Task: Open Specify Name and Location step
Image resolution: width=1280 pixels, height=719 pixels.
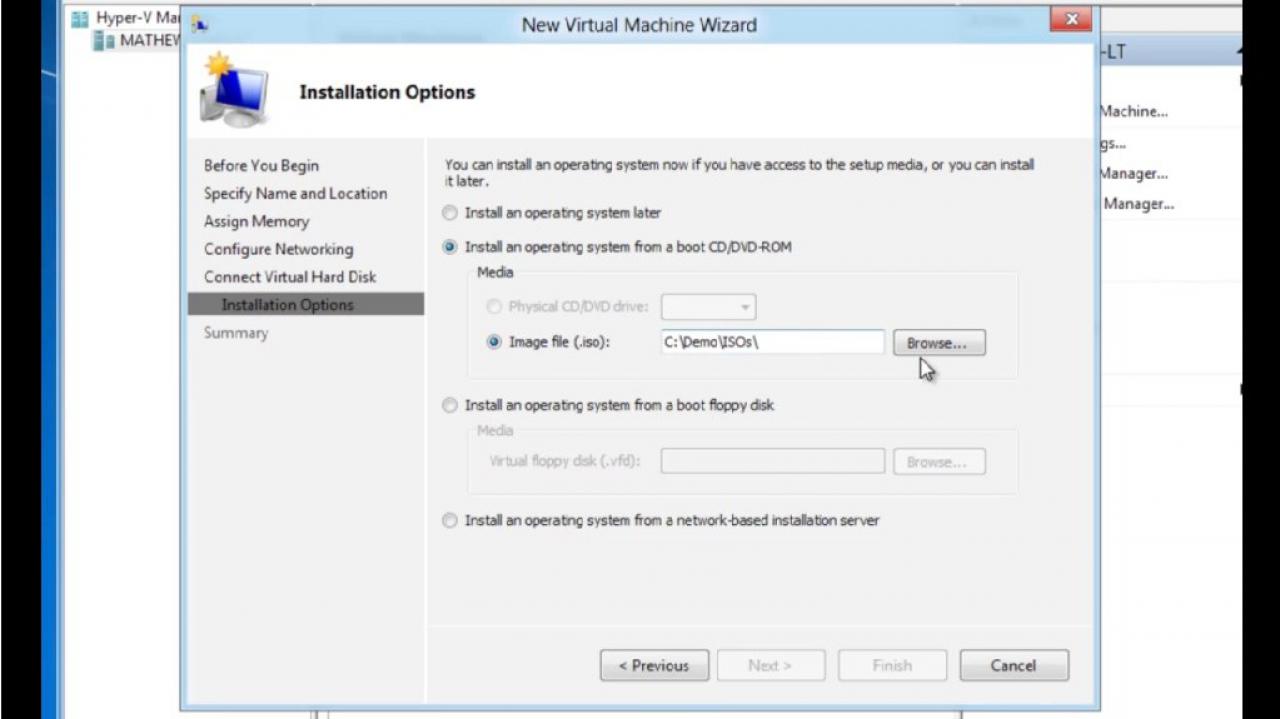Action: [295, 194]
